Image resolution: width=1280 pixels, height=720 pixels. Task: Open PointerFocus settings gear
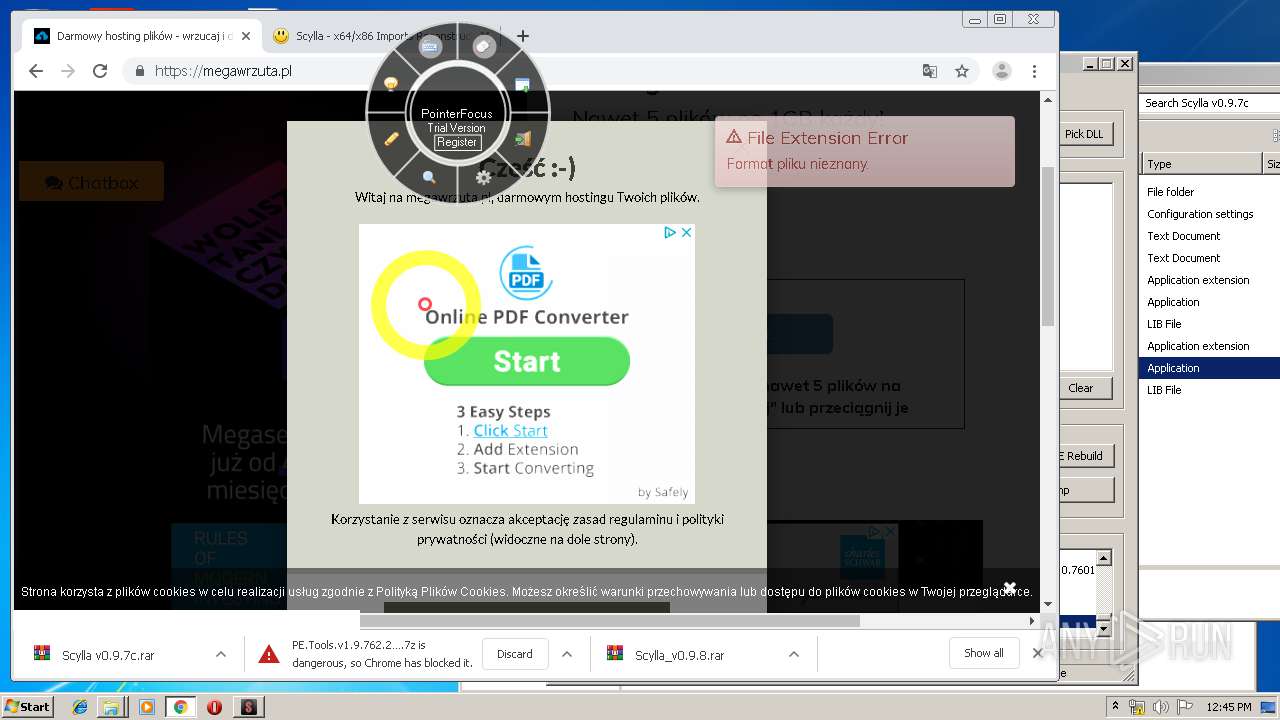point(484,177)
